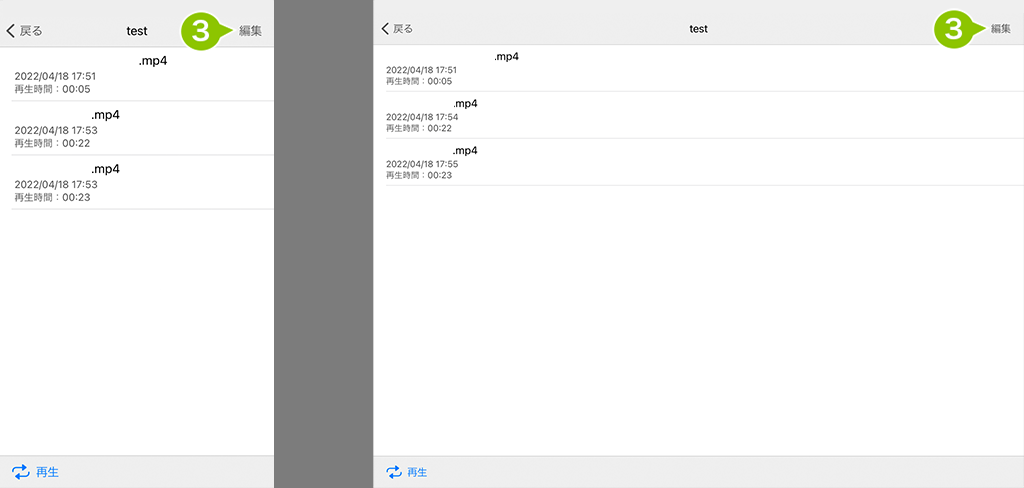Click the test title in left panel
Image resolution: width=1024 pixels, height=488 pixels.
[137, 31]
